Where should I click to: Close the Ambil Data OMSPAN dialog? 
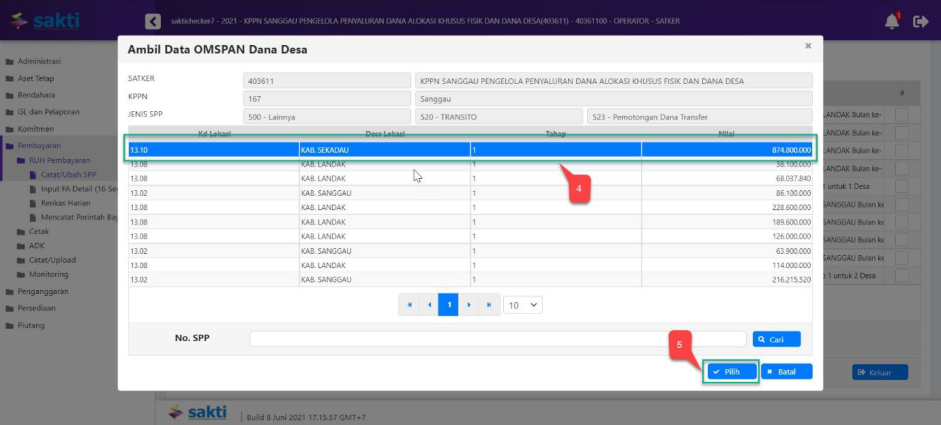point(808,46)
